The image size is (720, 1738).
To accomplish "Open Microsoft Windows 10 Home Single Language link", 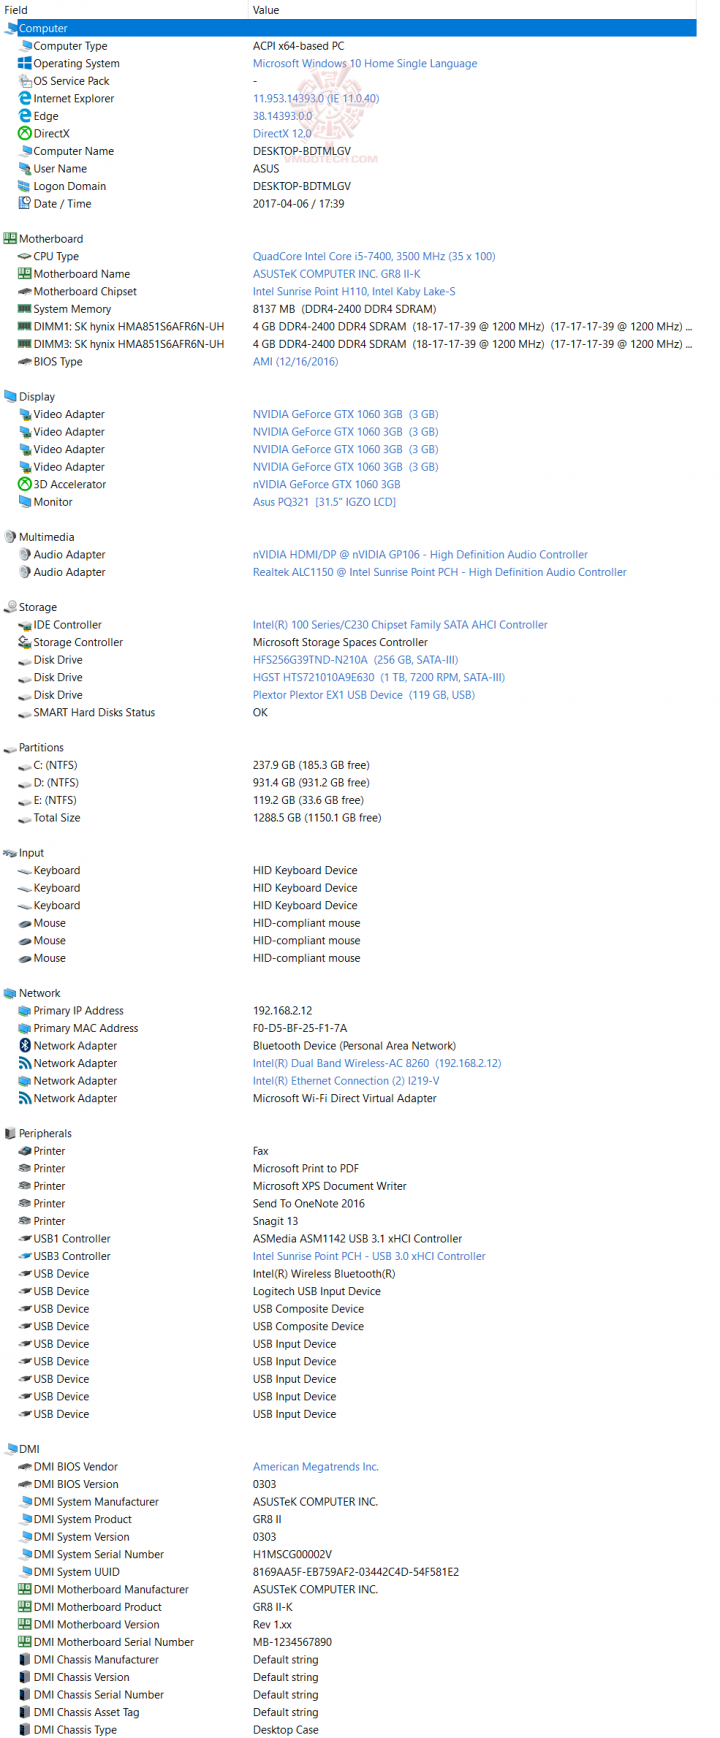I will (x=365, y=63).
